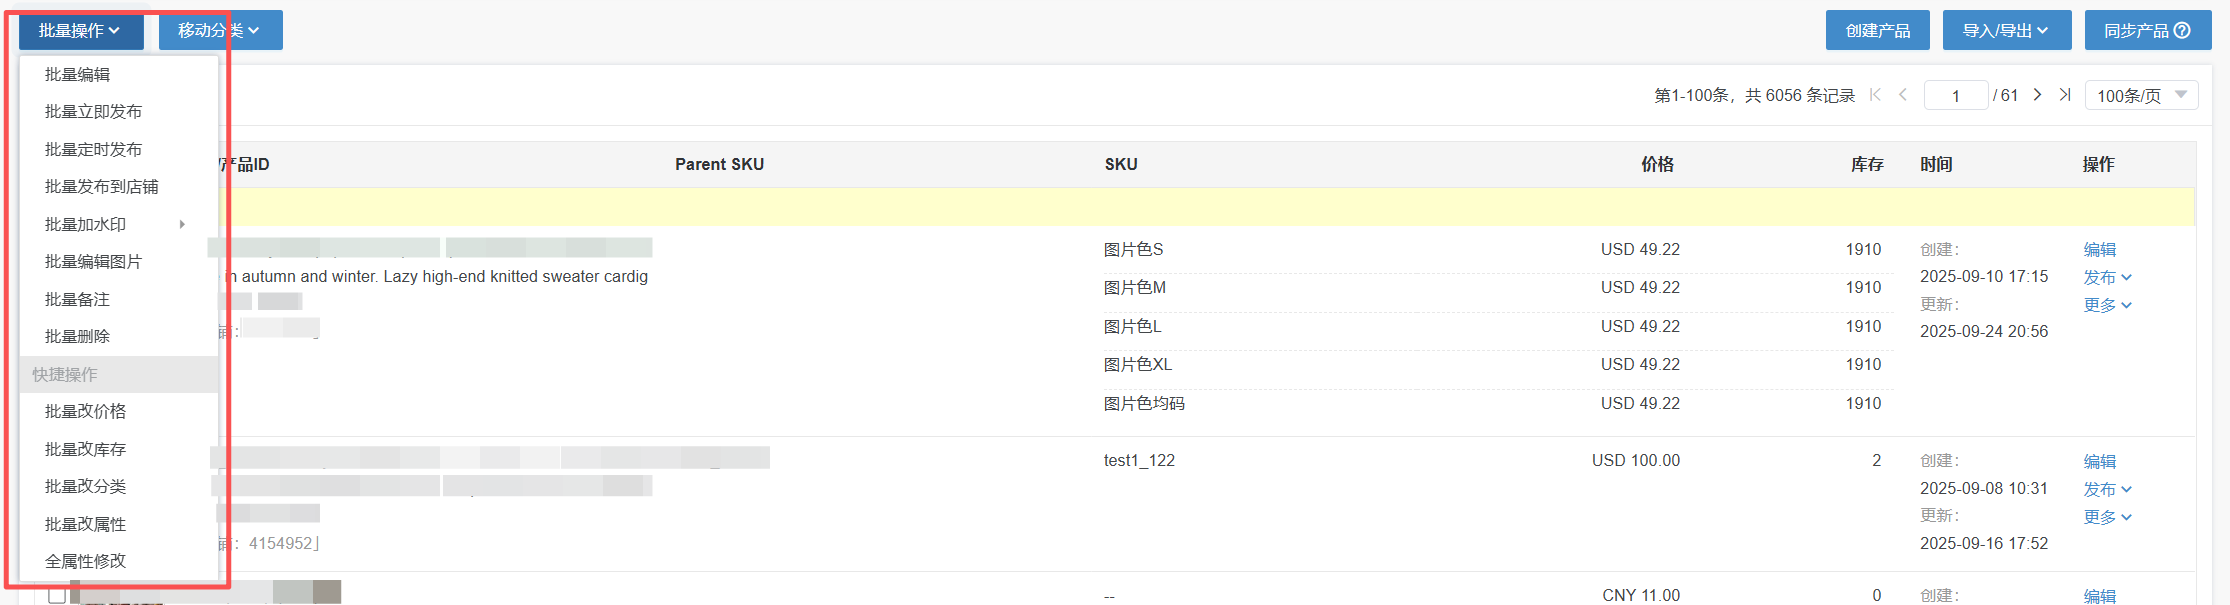
Task: Go to the next page arrow
Action: click(x=2037, y=95)
